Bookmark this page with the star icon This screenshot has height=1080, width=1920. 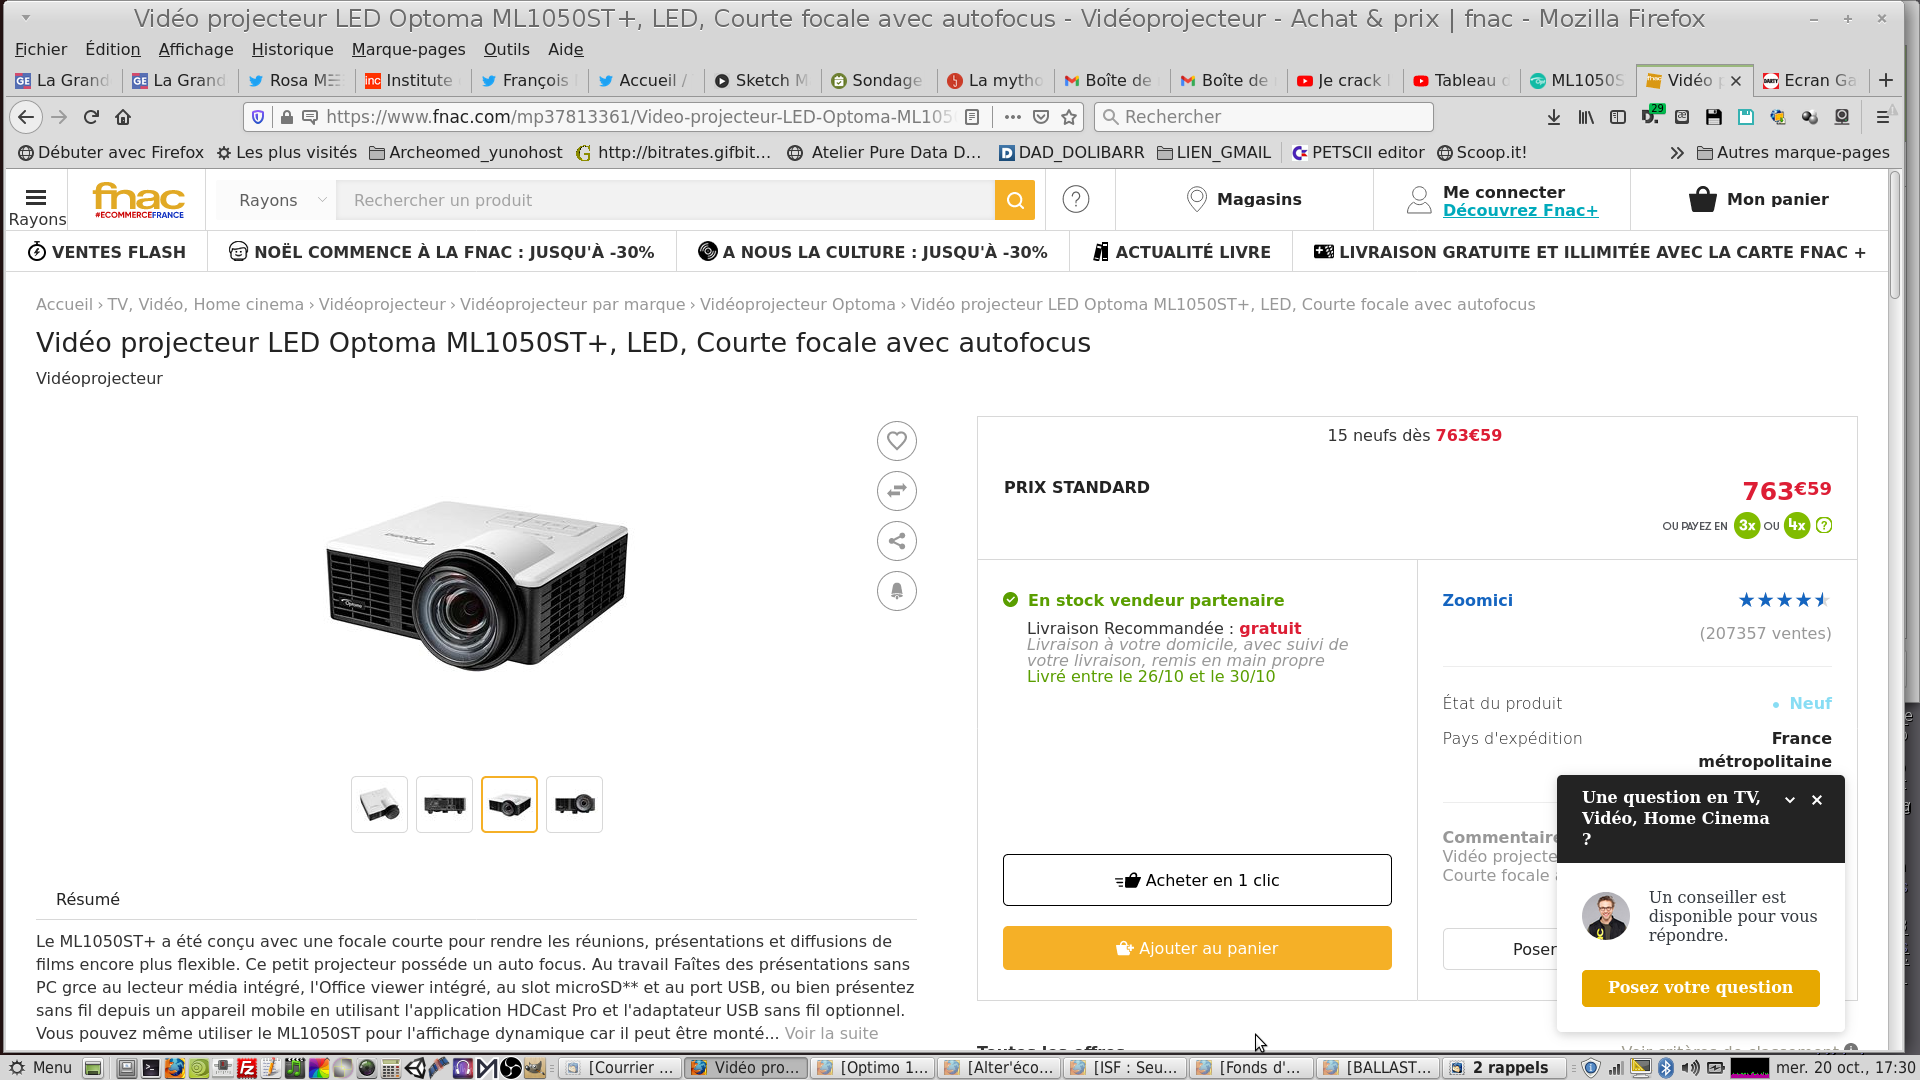tap(1069, 117)
